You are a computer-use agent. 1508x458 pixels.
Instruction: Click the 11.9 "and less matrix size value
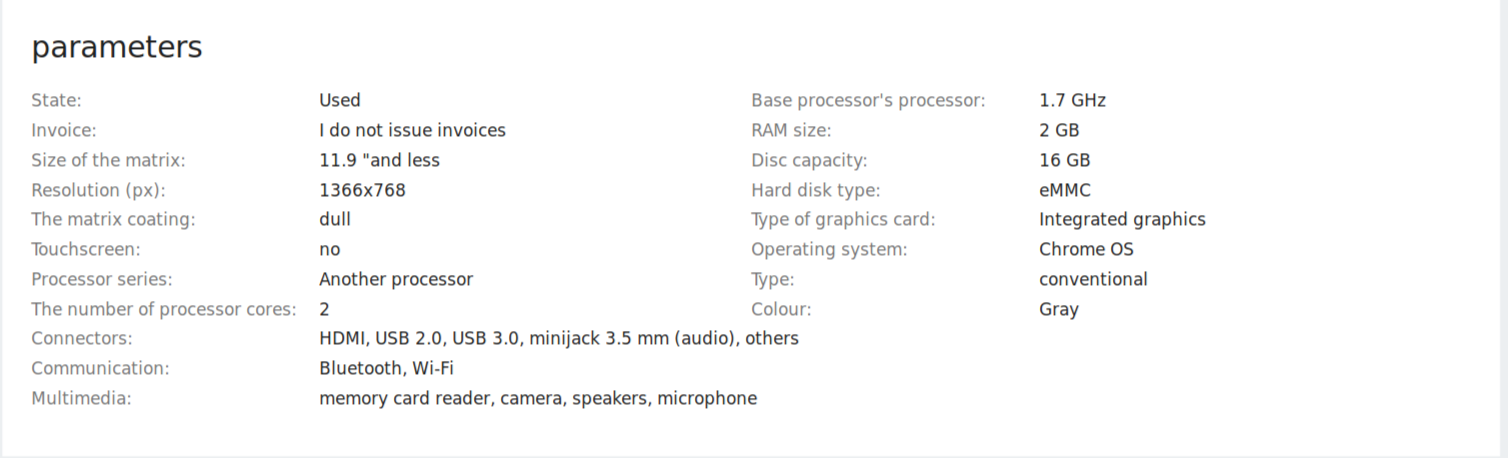tap(379, 160)
